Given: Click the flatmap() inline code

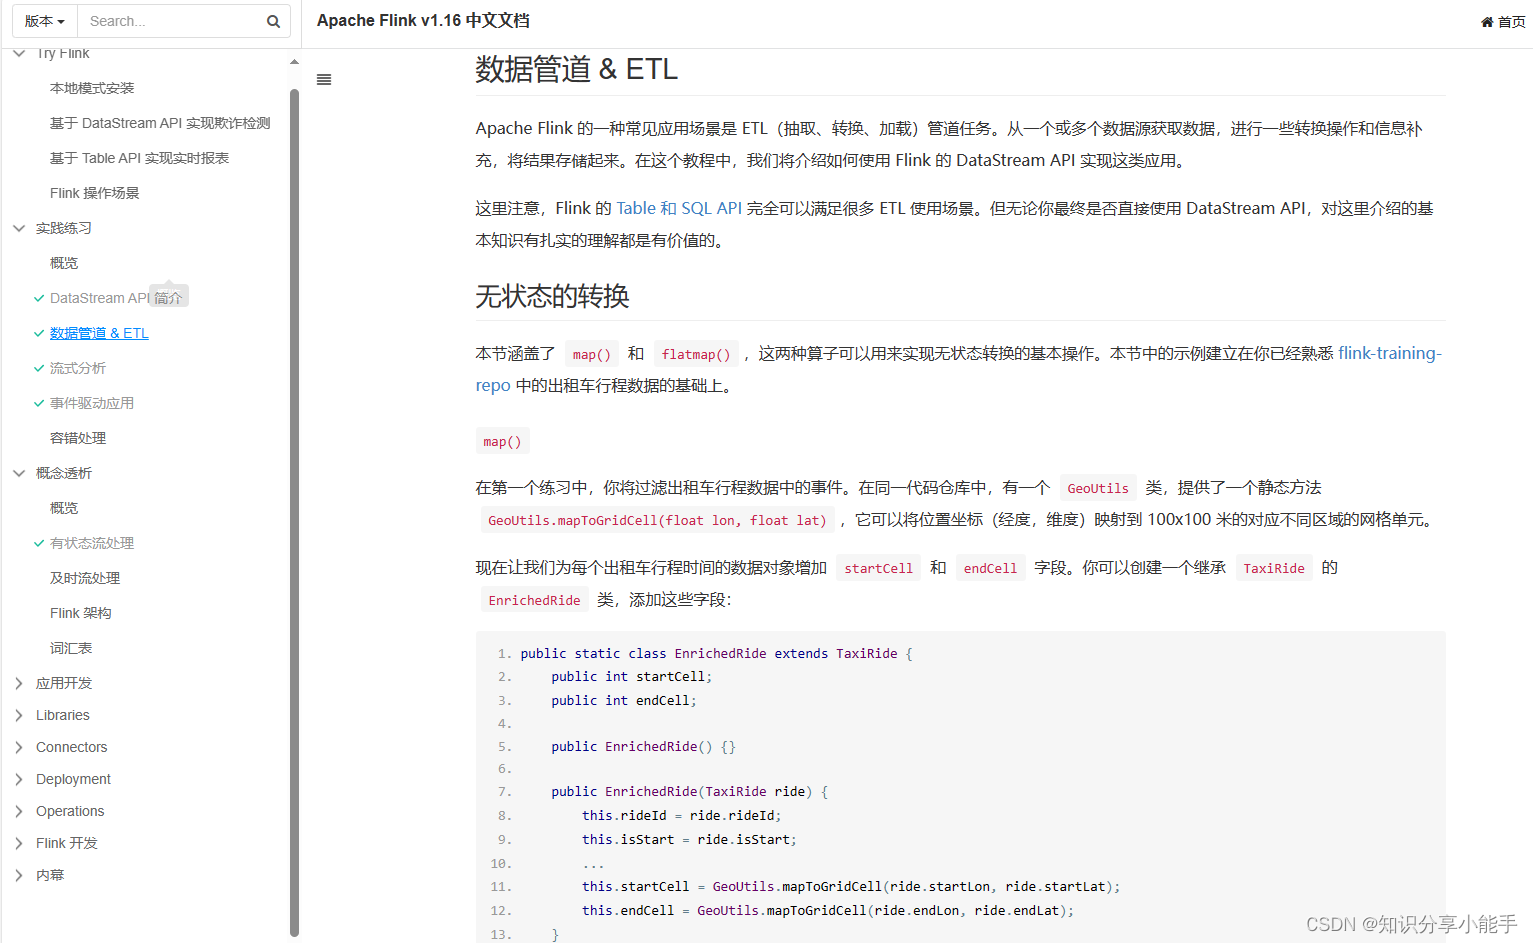Looking at the screenshot, I should pyautogui.click(x=696, y=354).
